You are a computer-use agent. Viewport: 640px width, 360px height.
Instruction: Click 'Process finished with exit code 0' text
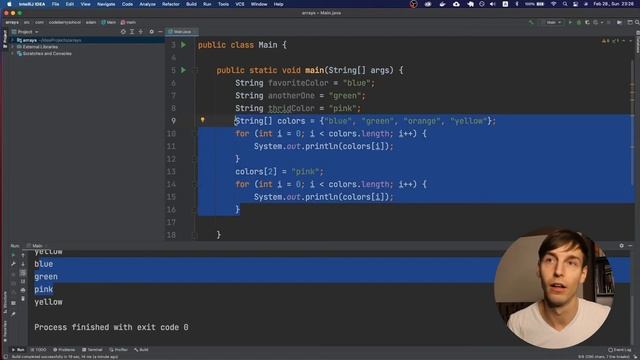(x=111, y=327)
